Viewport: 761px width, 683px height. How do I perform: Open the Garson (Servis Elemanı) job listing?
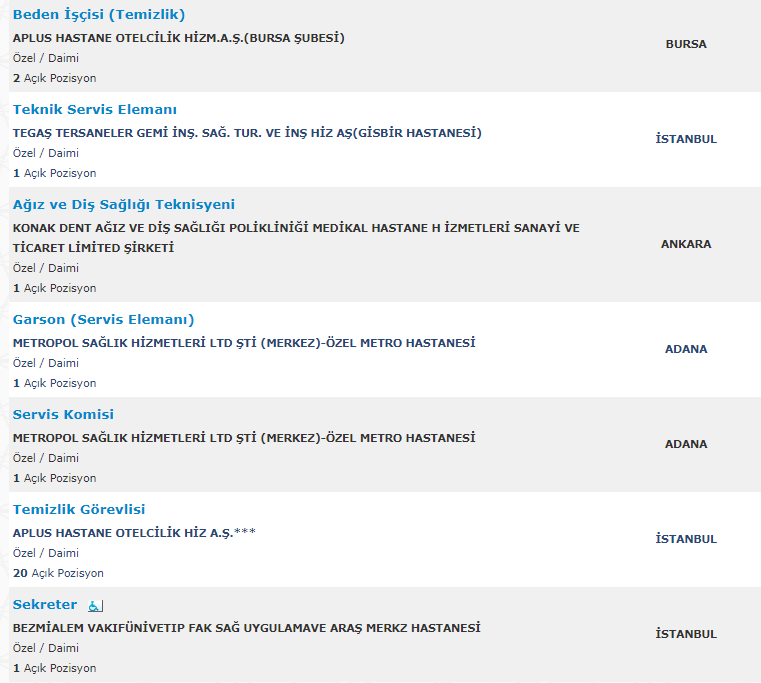point(103,319)
